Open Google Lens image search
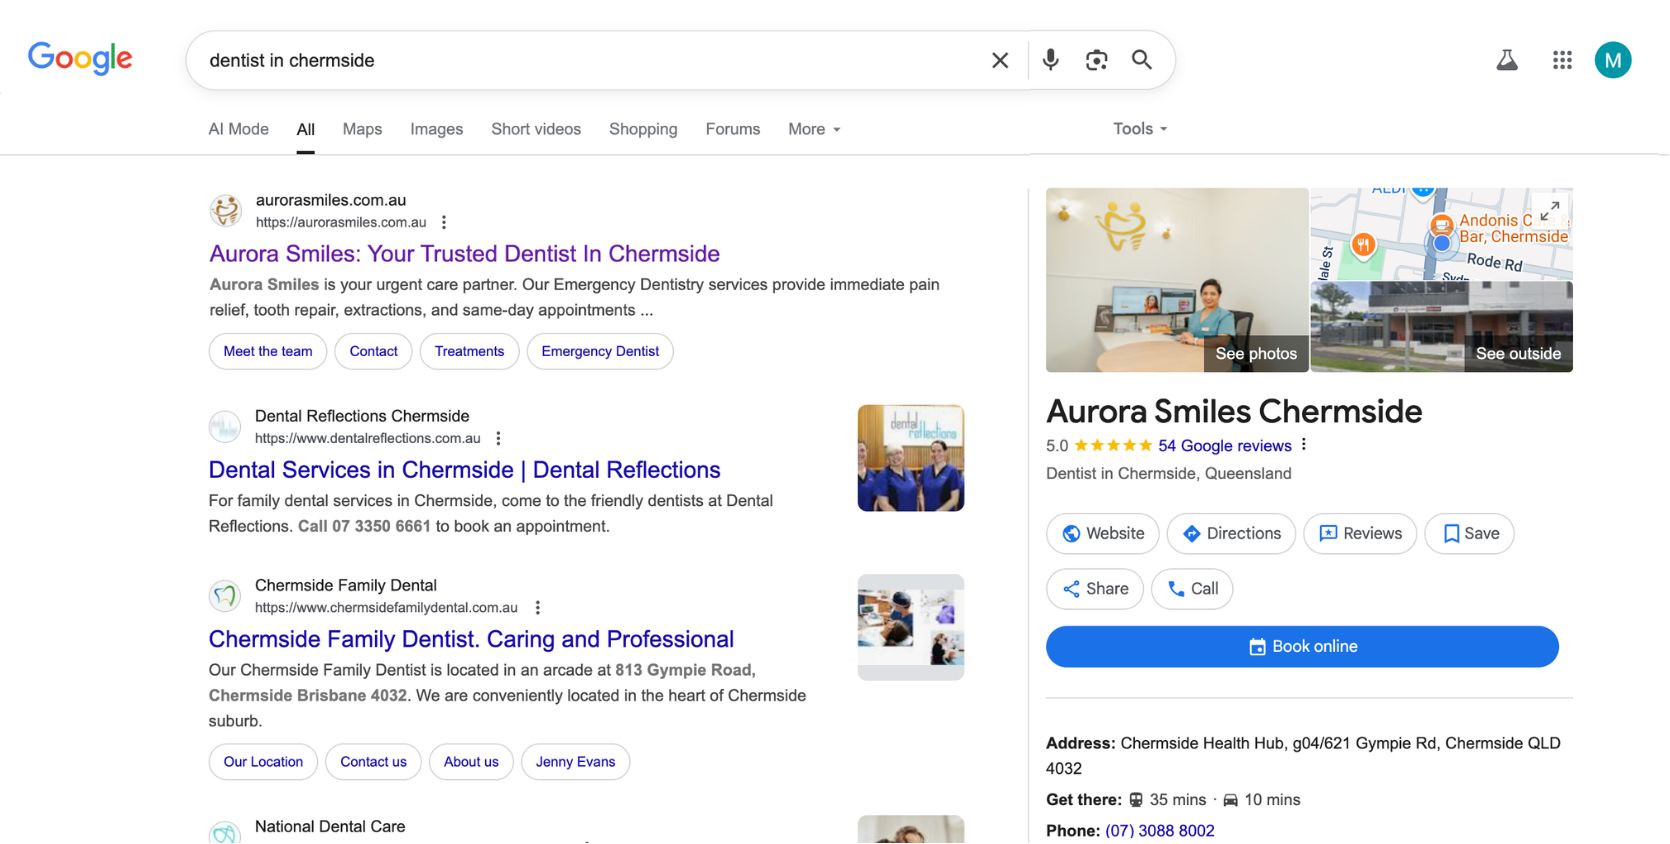The height and width of the screenshot is (844, 1670). click(1096, 60)
